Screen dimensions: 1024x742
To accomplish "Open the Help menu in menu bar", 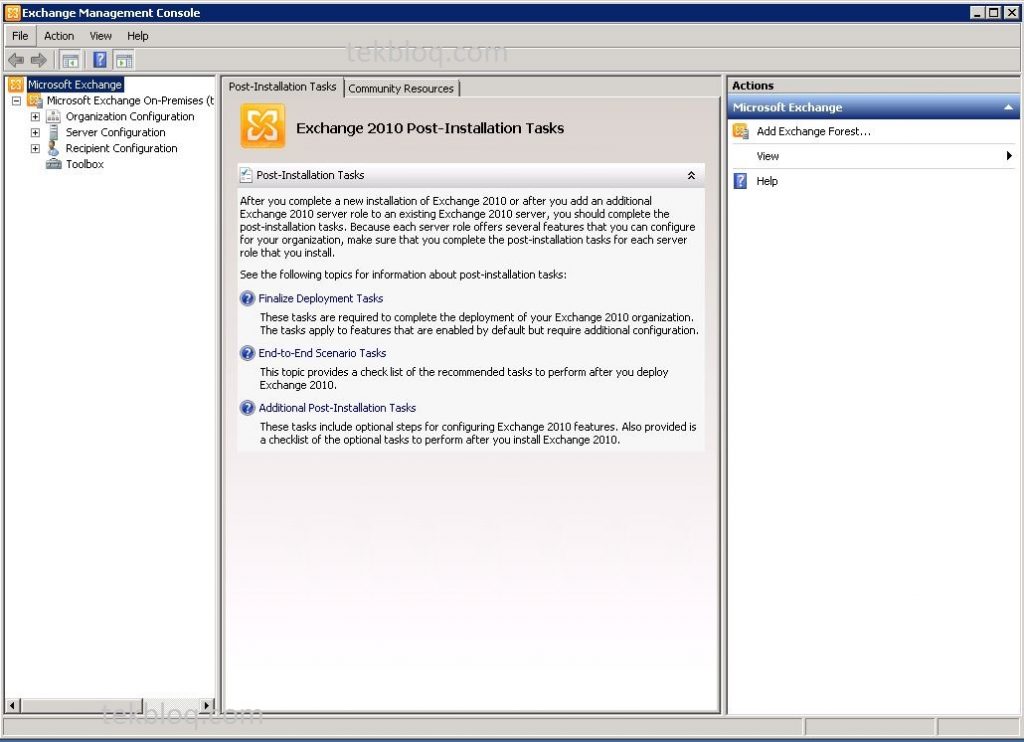I will [x=138, y=36].
